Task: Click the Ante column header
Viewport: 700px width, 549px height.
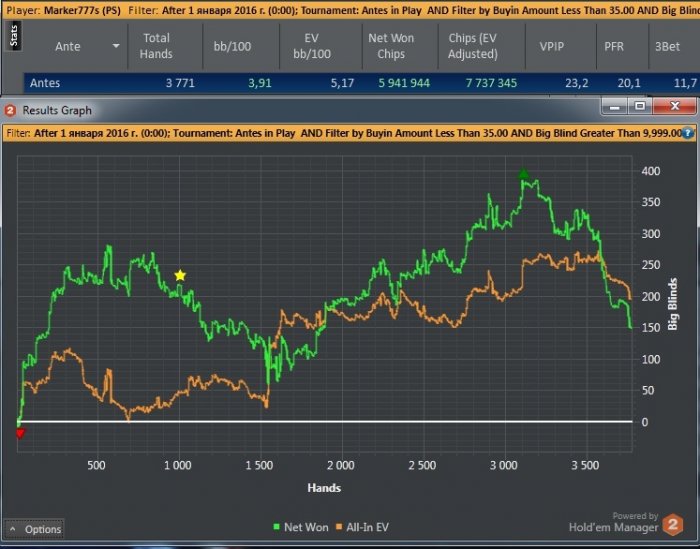Action: tap(68, 46)
